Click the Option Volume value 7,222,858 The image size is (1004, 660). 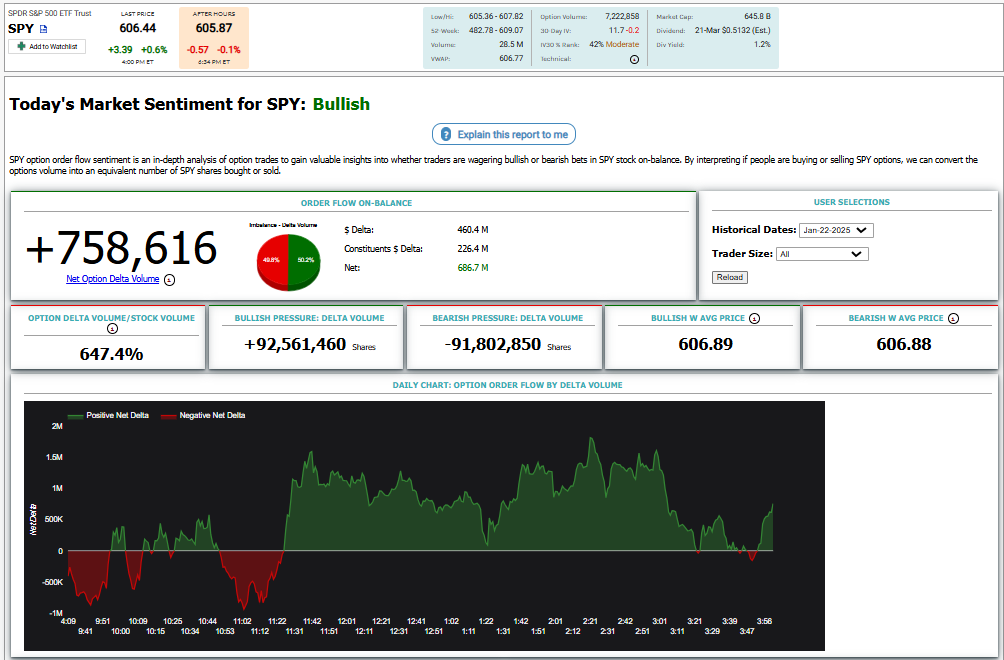point(622,17)
